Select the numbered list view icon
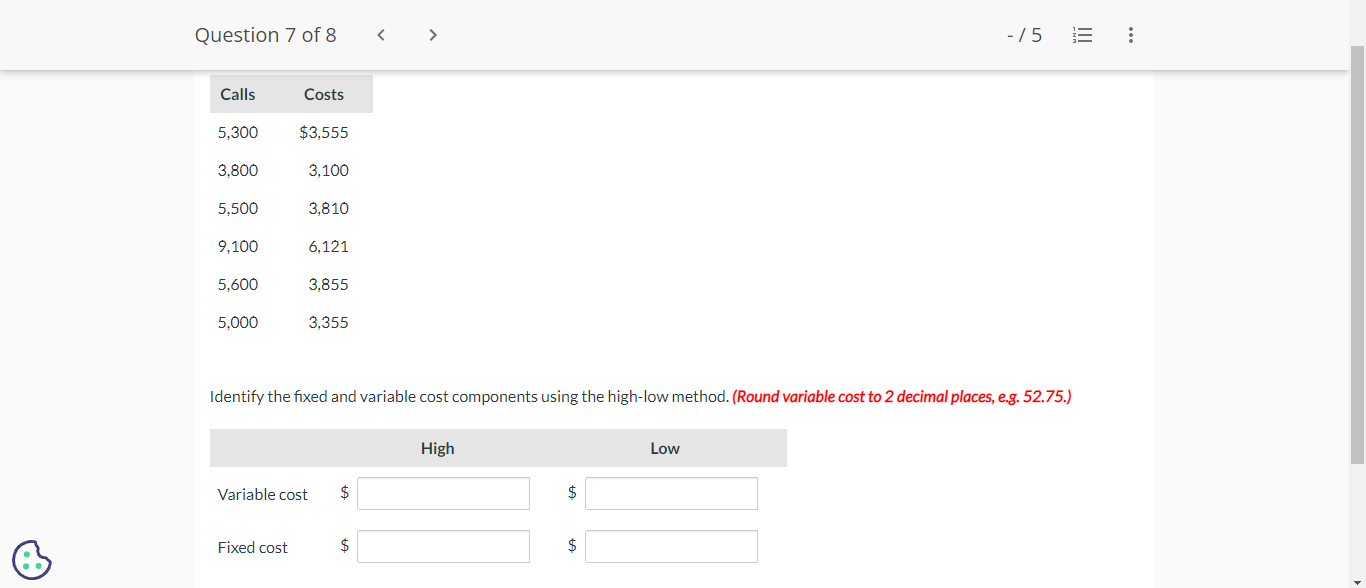1366x588 pixels. click(1083, 34)
